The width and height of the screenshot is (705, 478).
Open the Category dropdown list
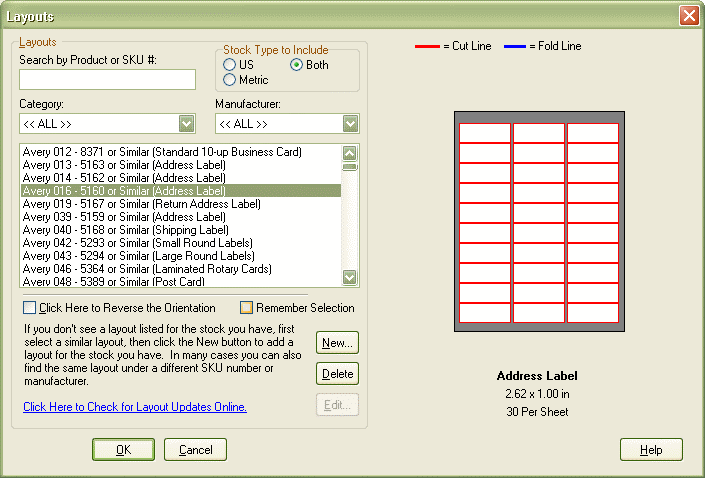tap(187, 124)
